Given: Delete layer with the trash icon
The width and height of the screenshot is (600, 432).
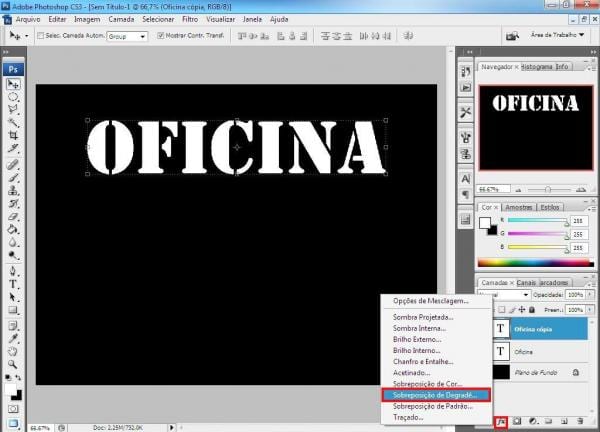Looking at the screenshot, I should (x=580, y=421).
